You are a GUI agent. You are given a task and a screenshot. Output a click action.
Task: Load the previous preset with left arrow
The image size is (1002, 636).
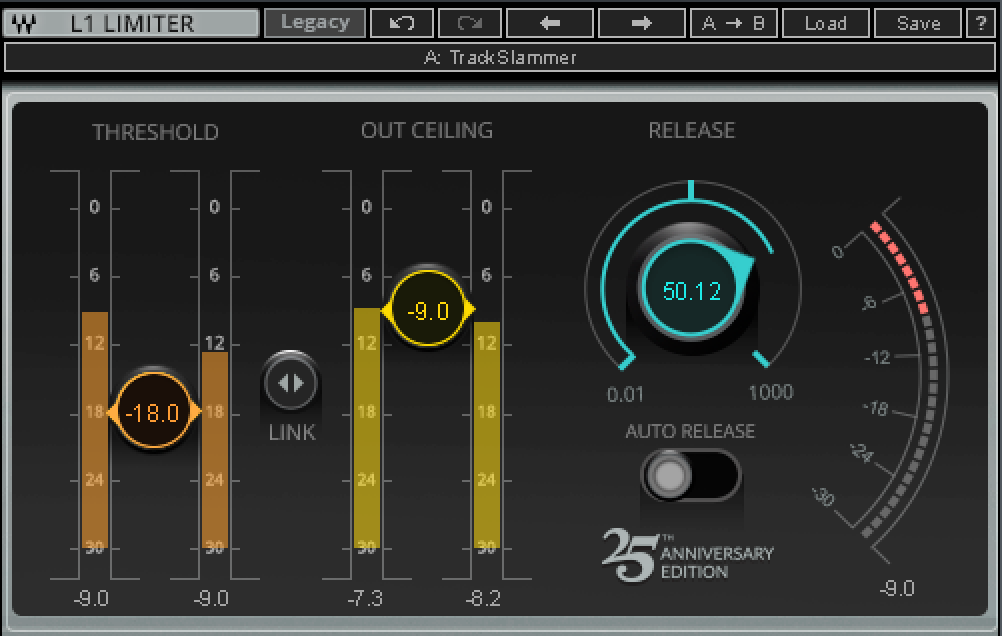pyautogui.click(x=550, y=23)
